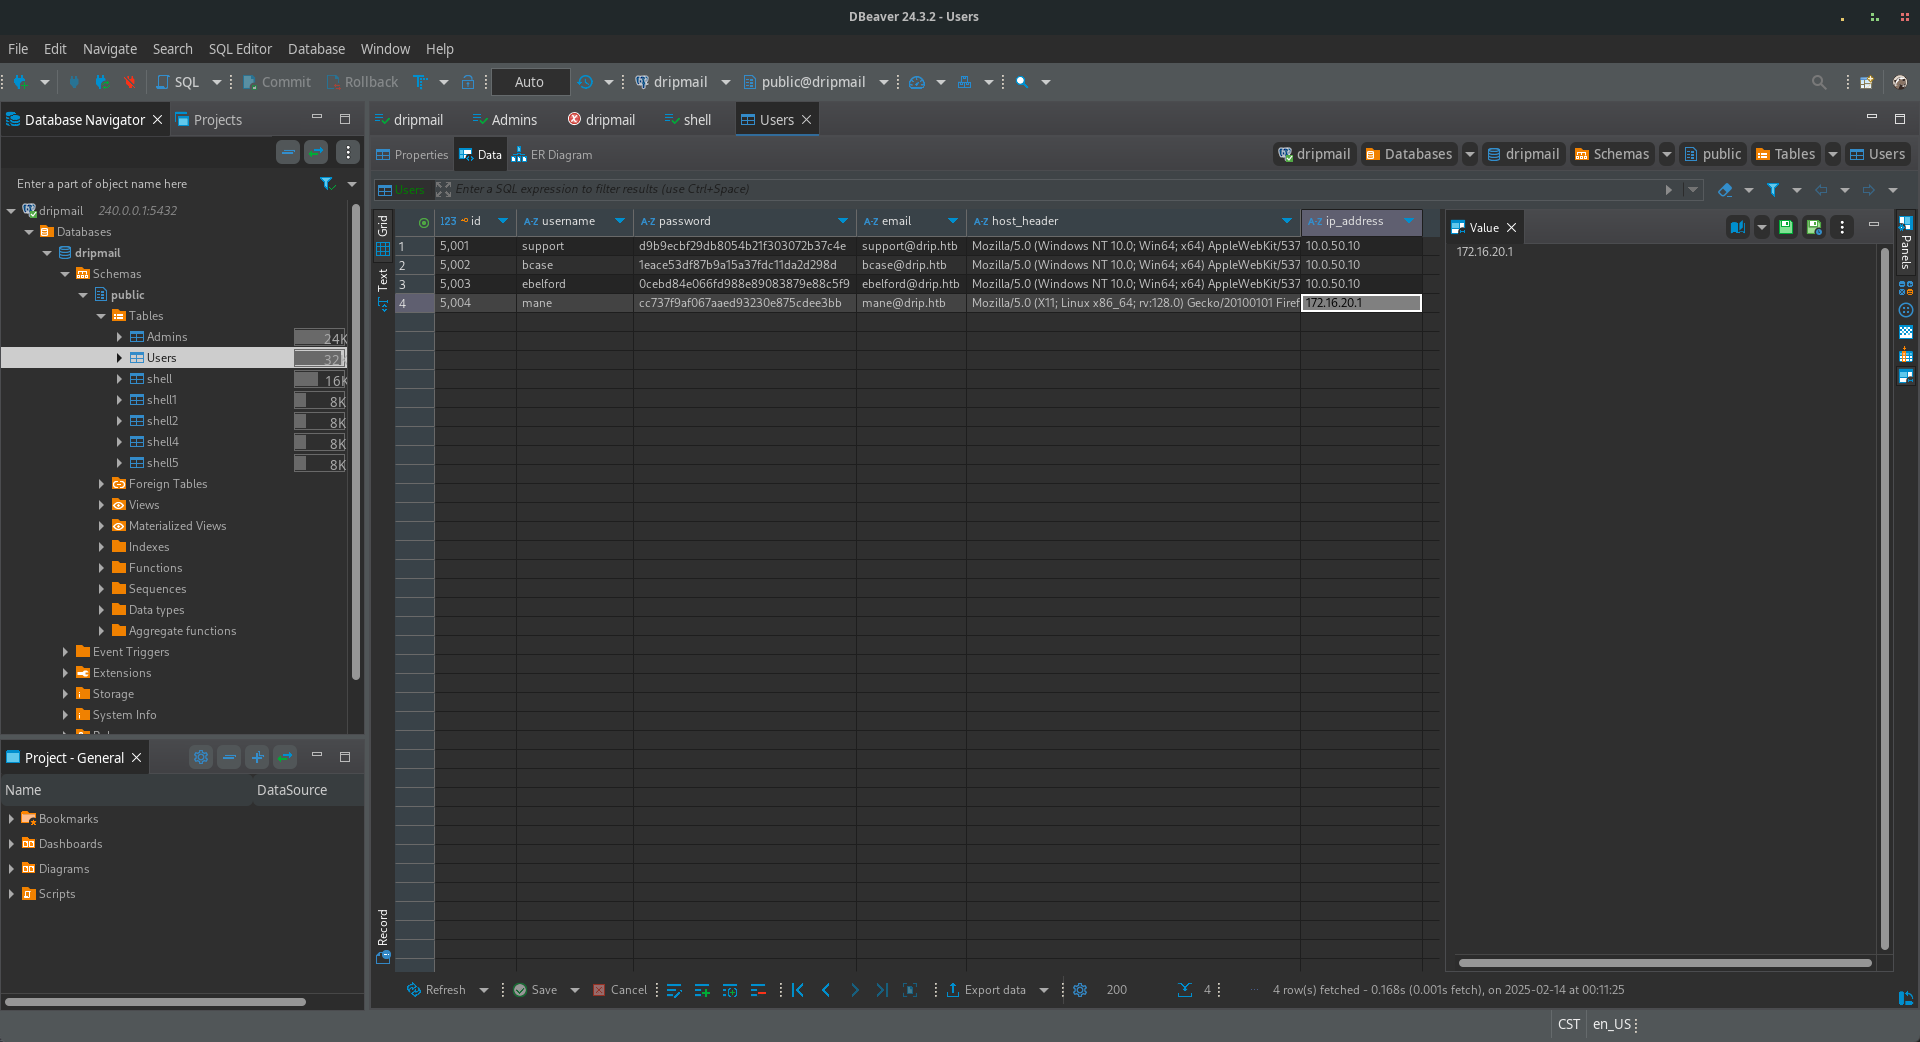1920x1042 pixels.
Task: Open the active schema public@dripmail dropdown
Action: pyautogui.click(x=884, y=82)
